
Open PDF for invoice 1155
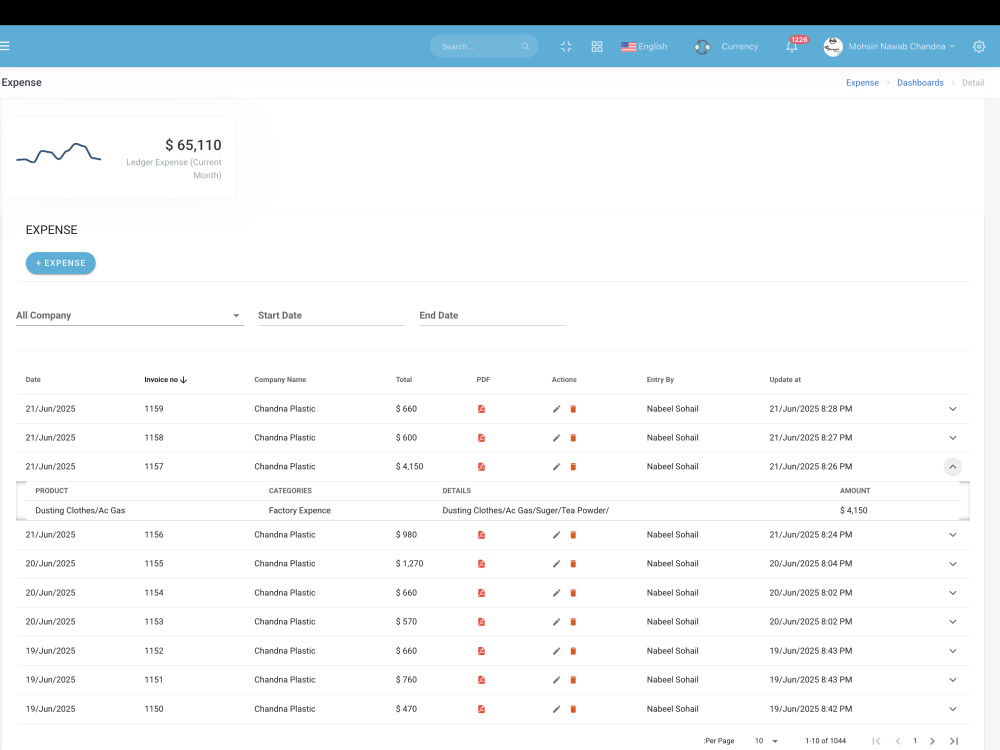(x=482, y=564)
